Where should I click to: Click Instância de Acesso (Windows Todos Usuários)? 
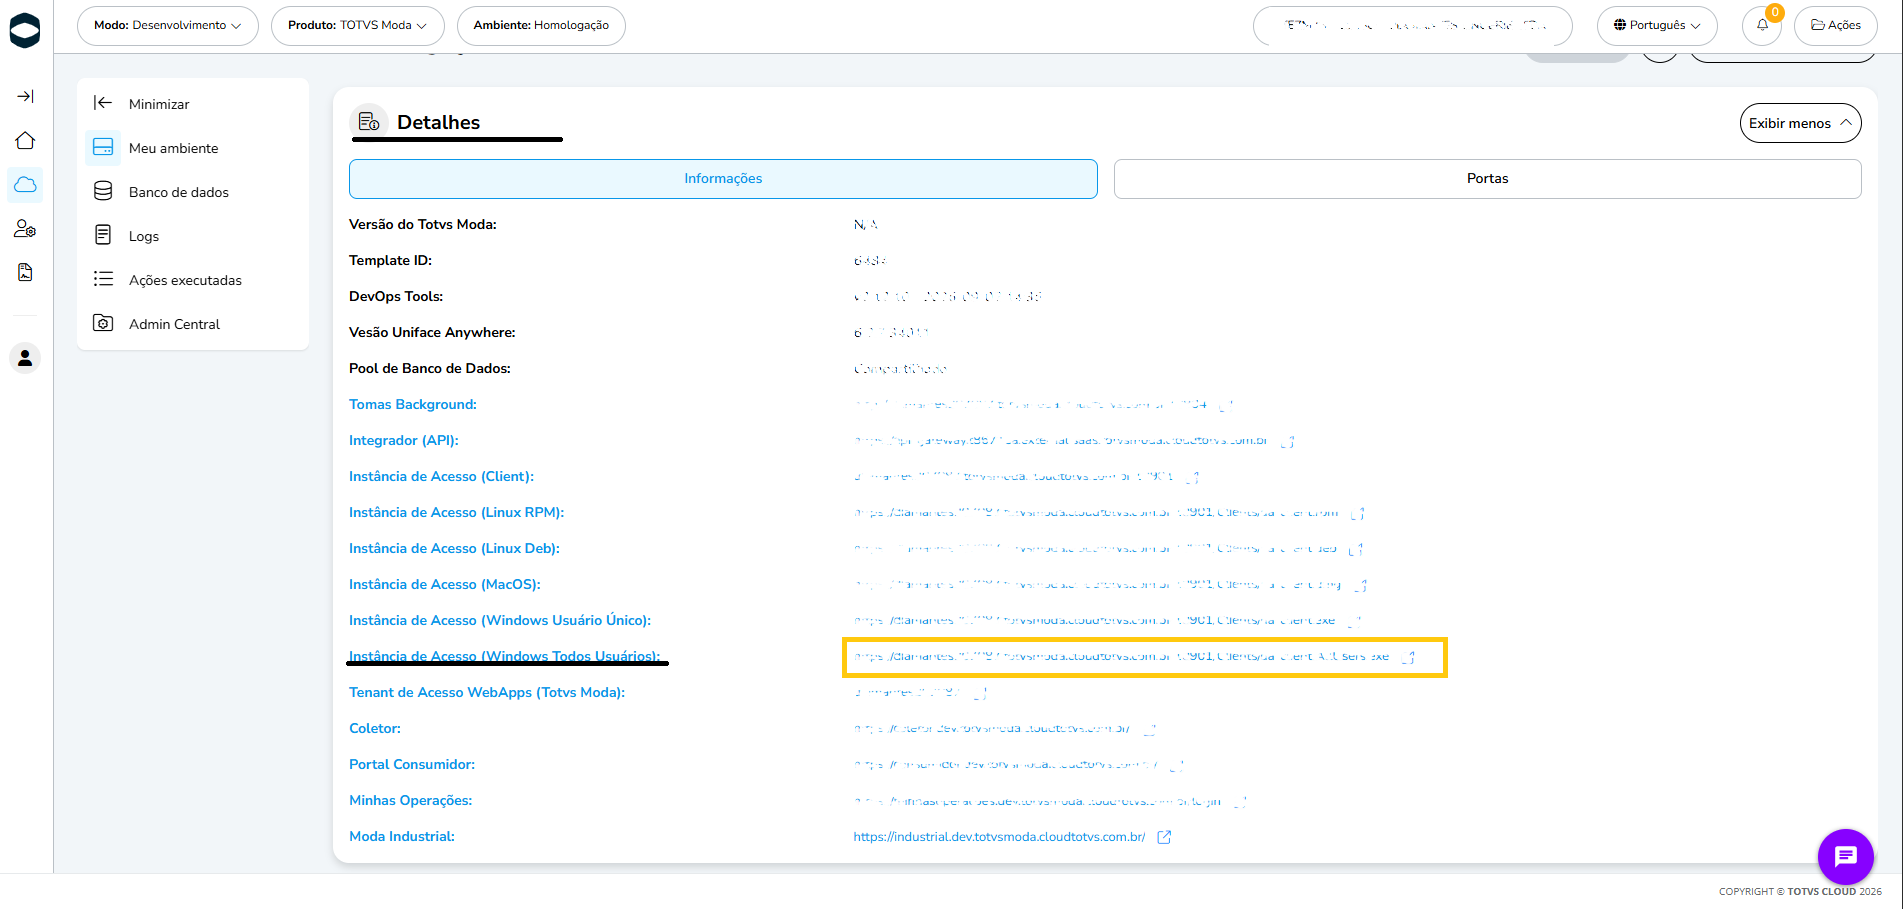pos(505,656)
